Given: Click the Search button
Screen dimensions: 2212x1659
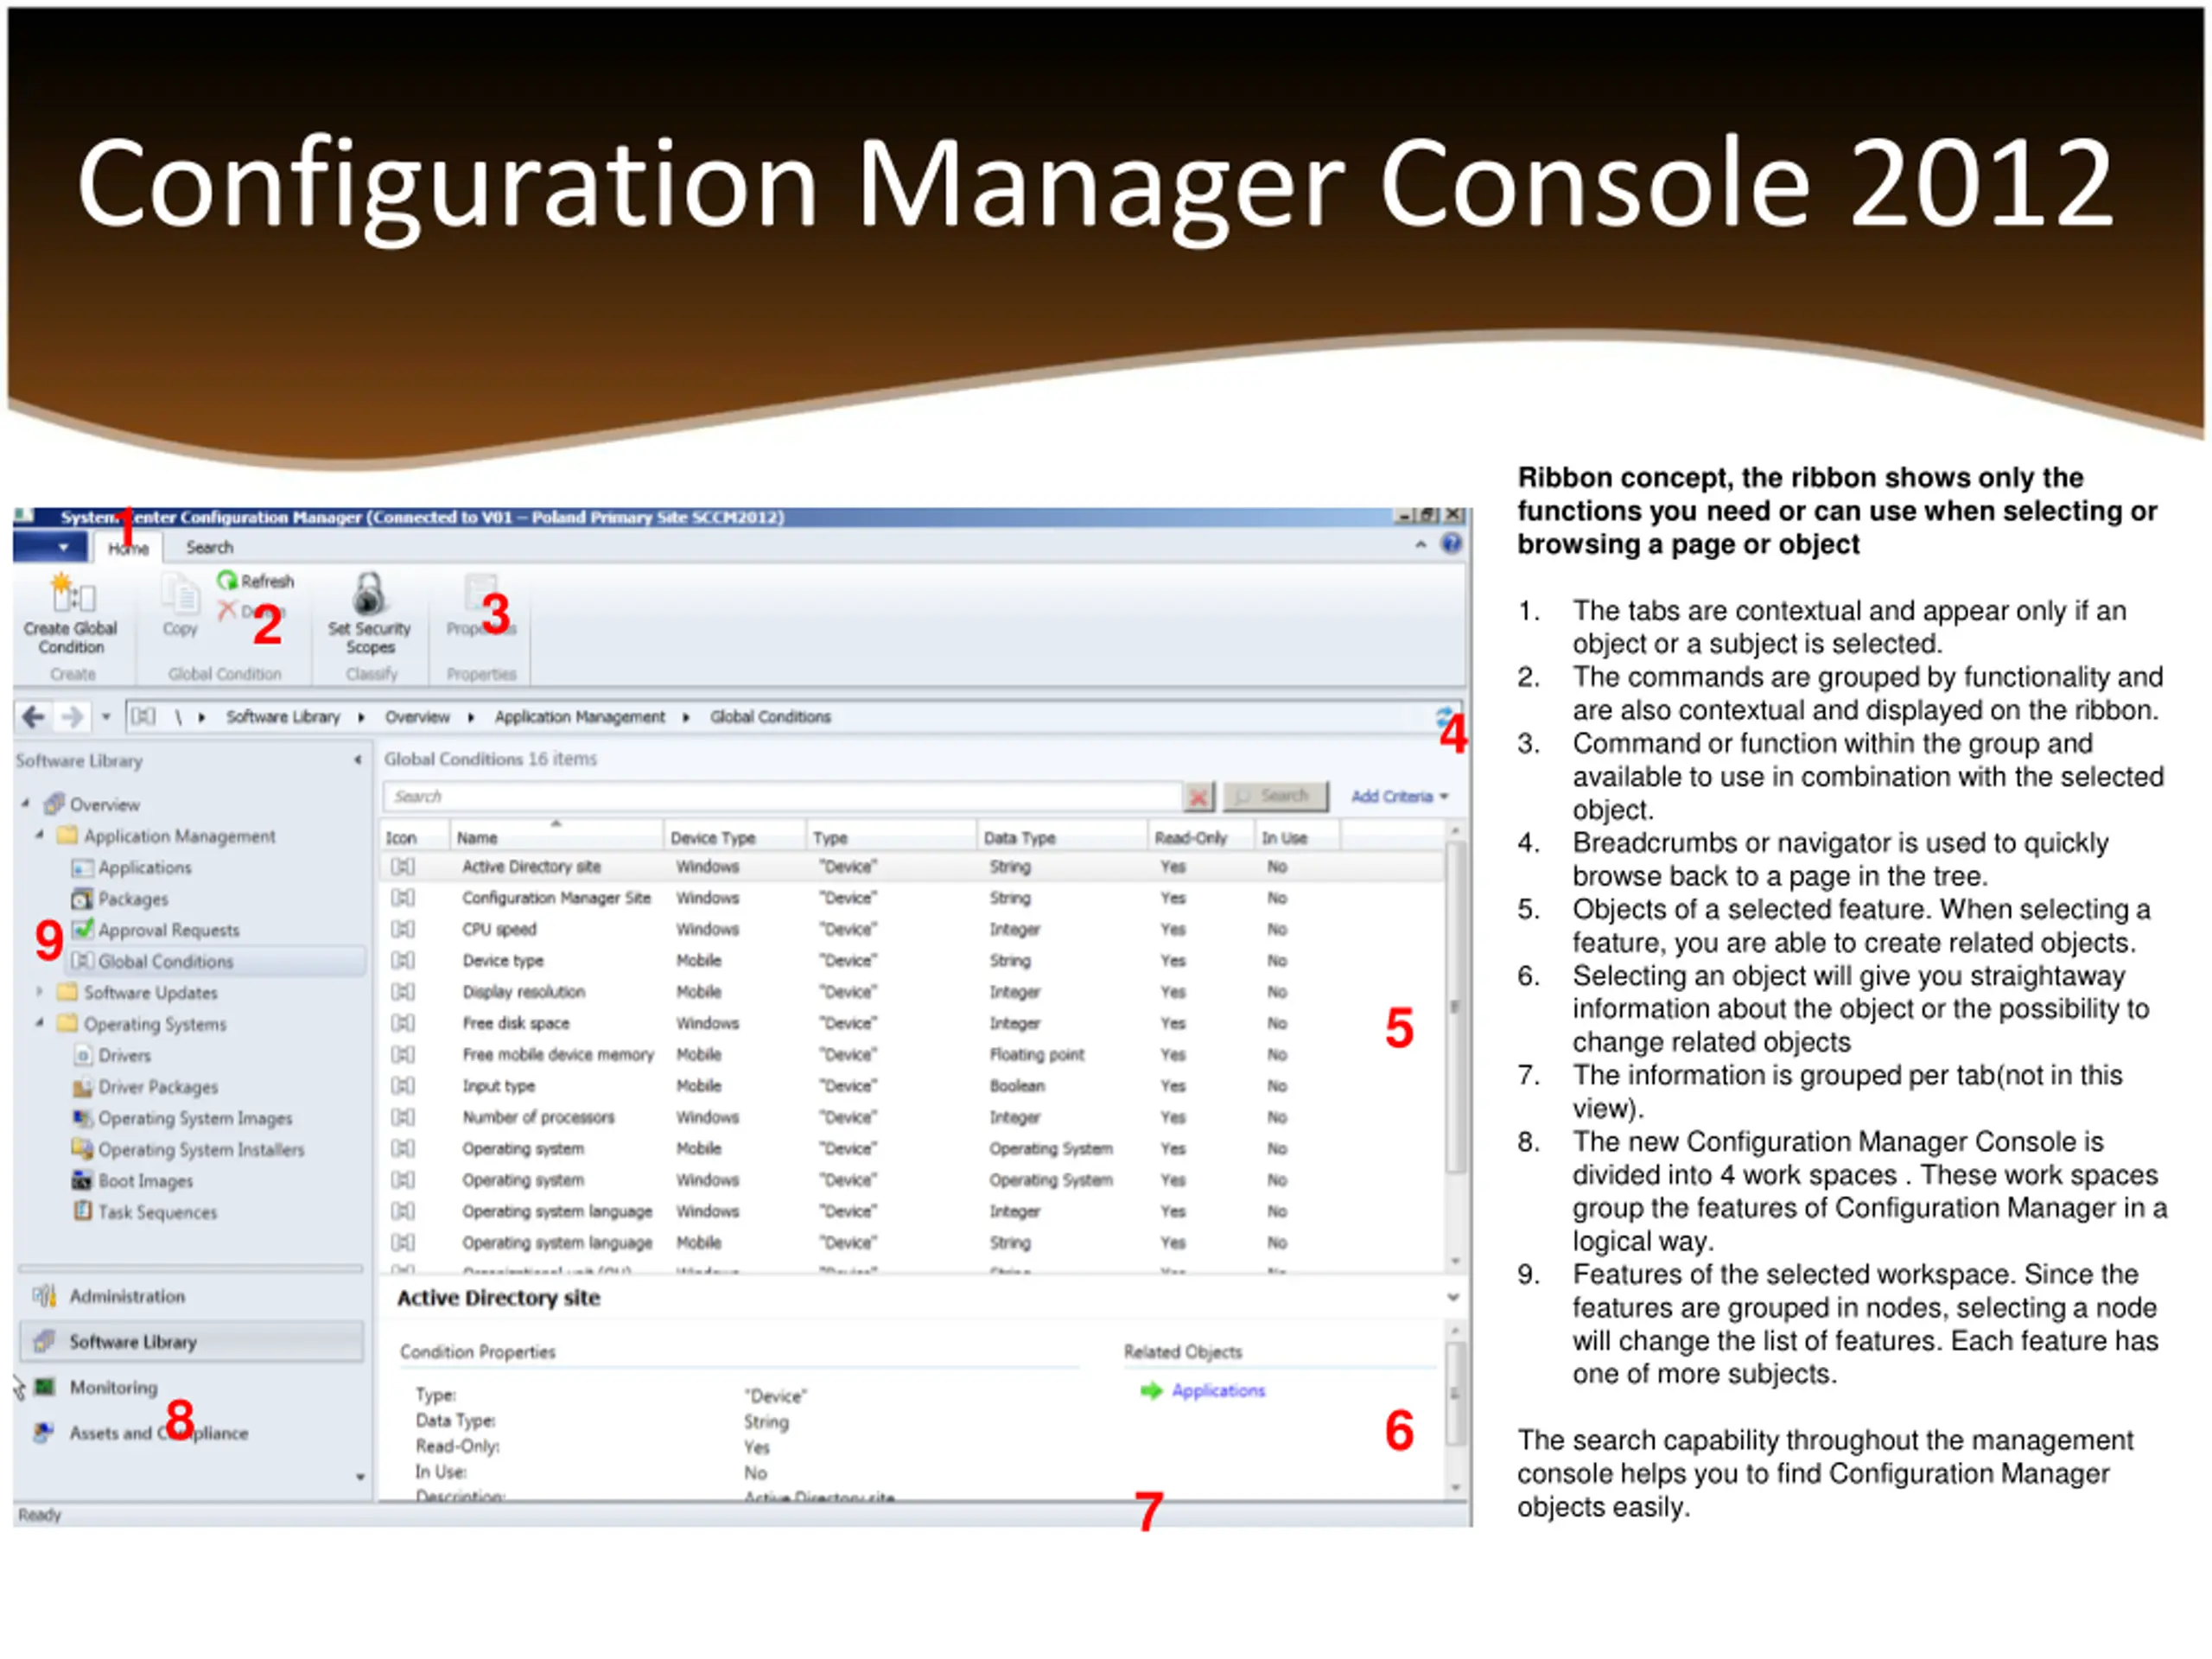Looking at the screenshot, I should (x=1276, y=796).
